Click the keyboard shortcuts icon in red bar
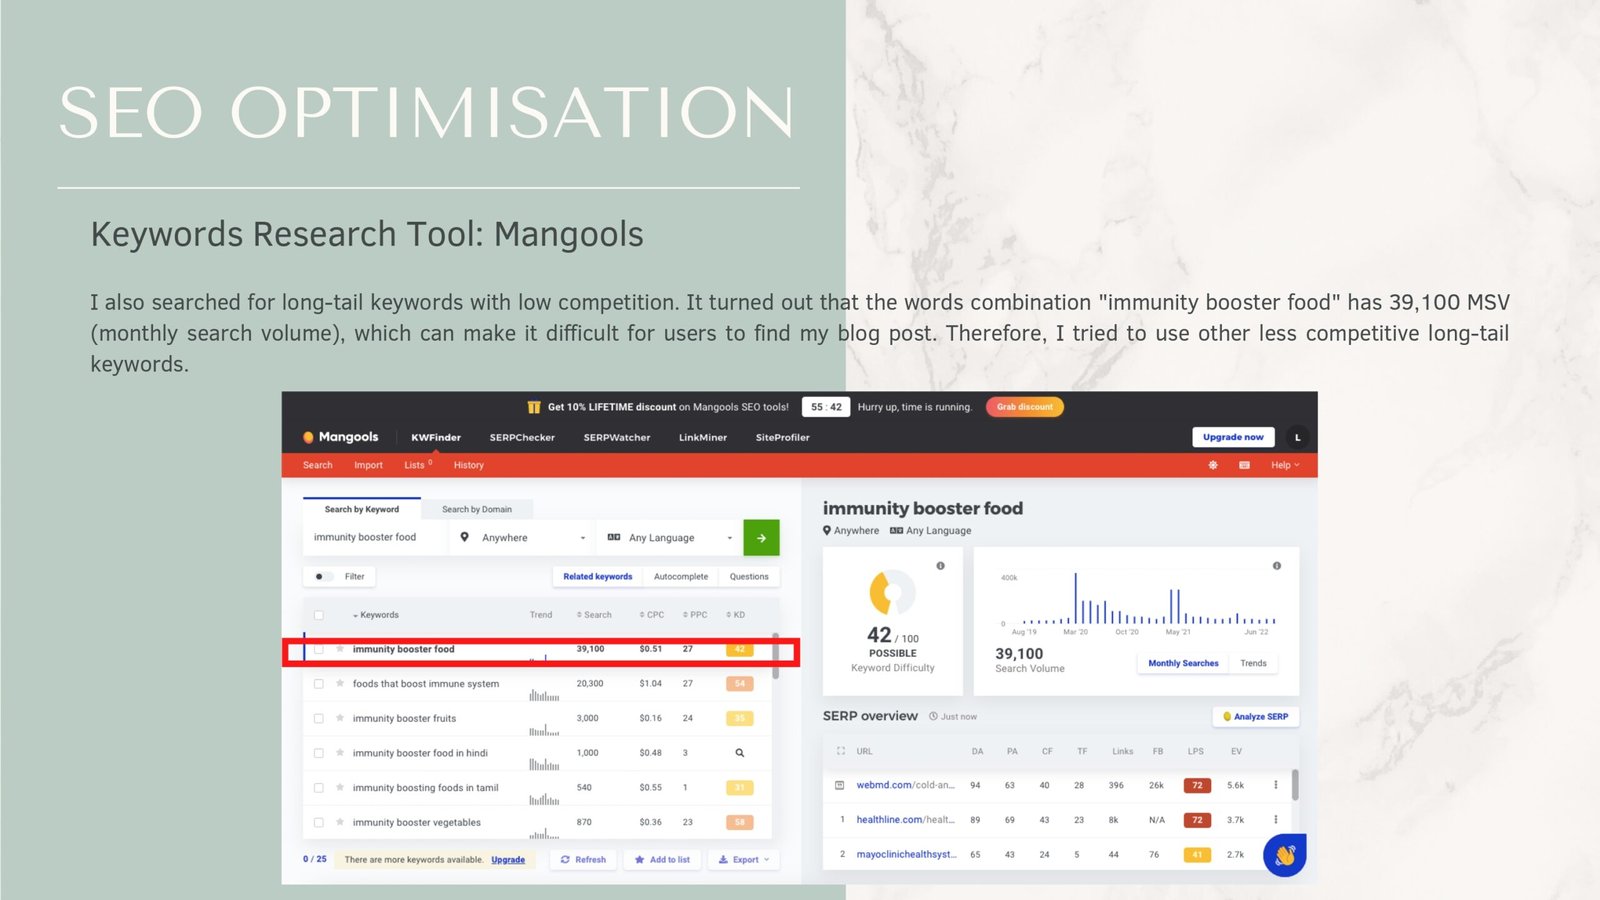Image resolution: width=1600 pixels, height=900 pixels. (x=1244, y=465)
